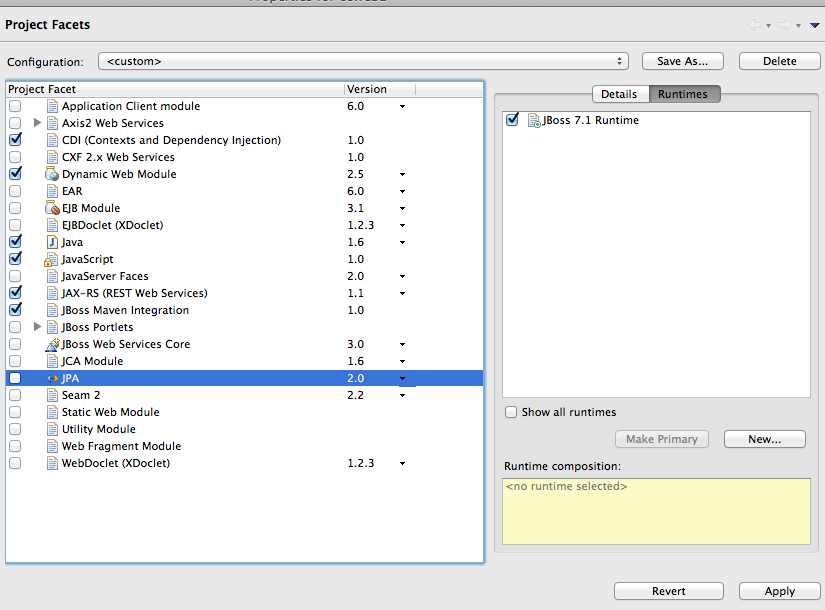Click the Java facet J icon

[52, 242]
